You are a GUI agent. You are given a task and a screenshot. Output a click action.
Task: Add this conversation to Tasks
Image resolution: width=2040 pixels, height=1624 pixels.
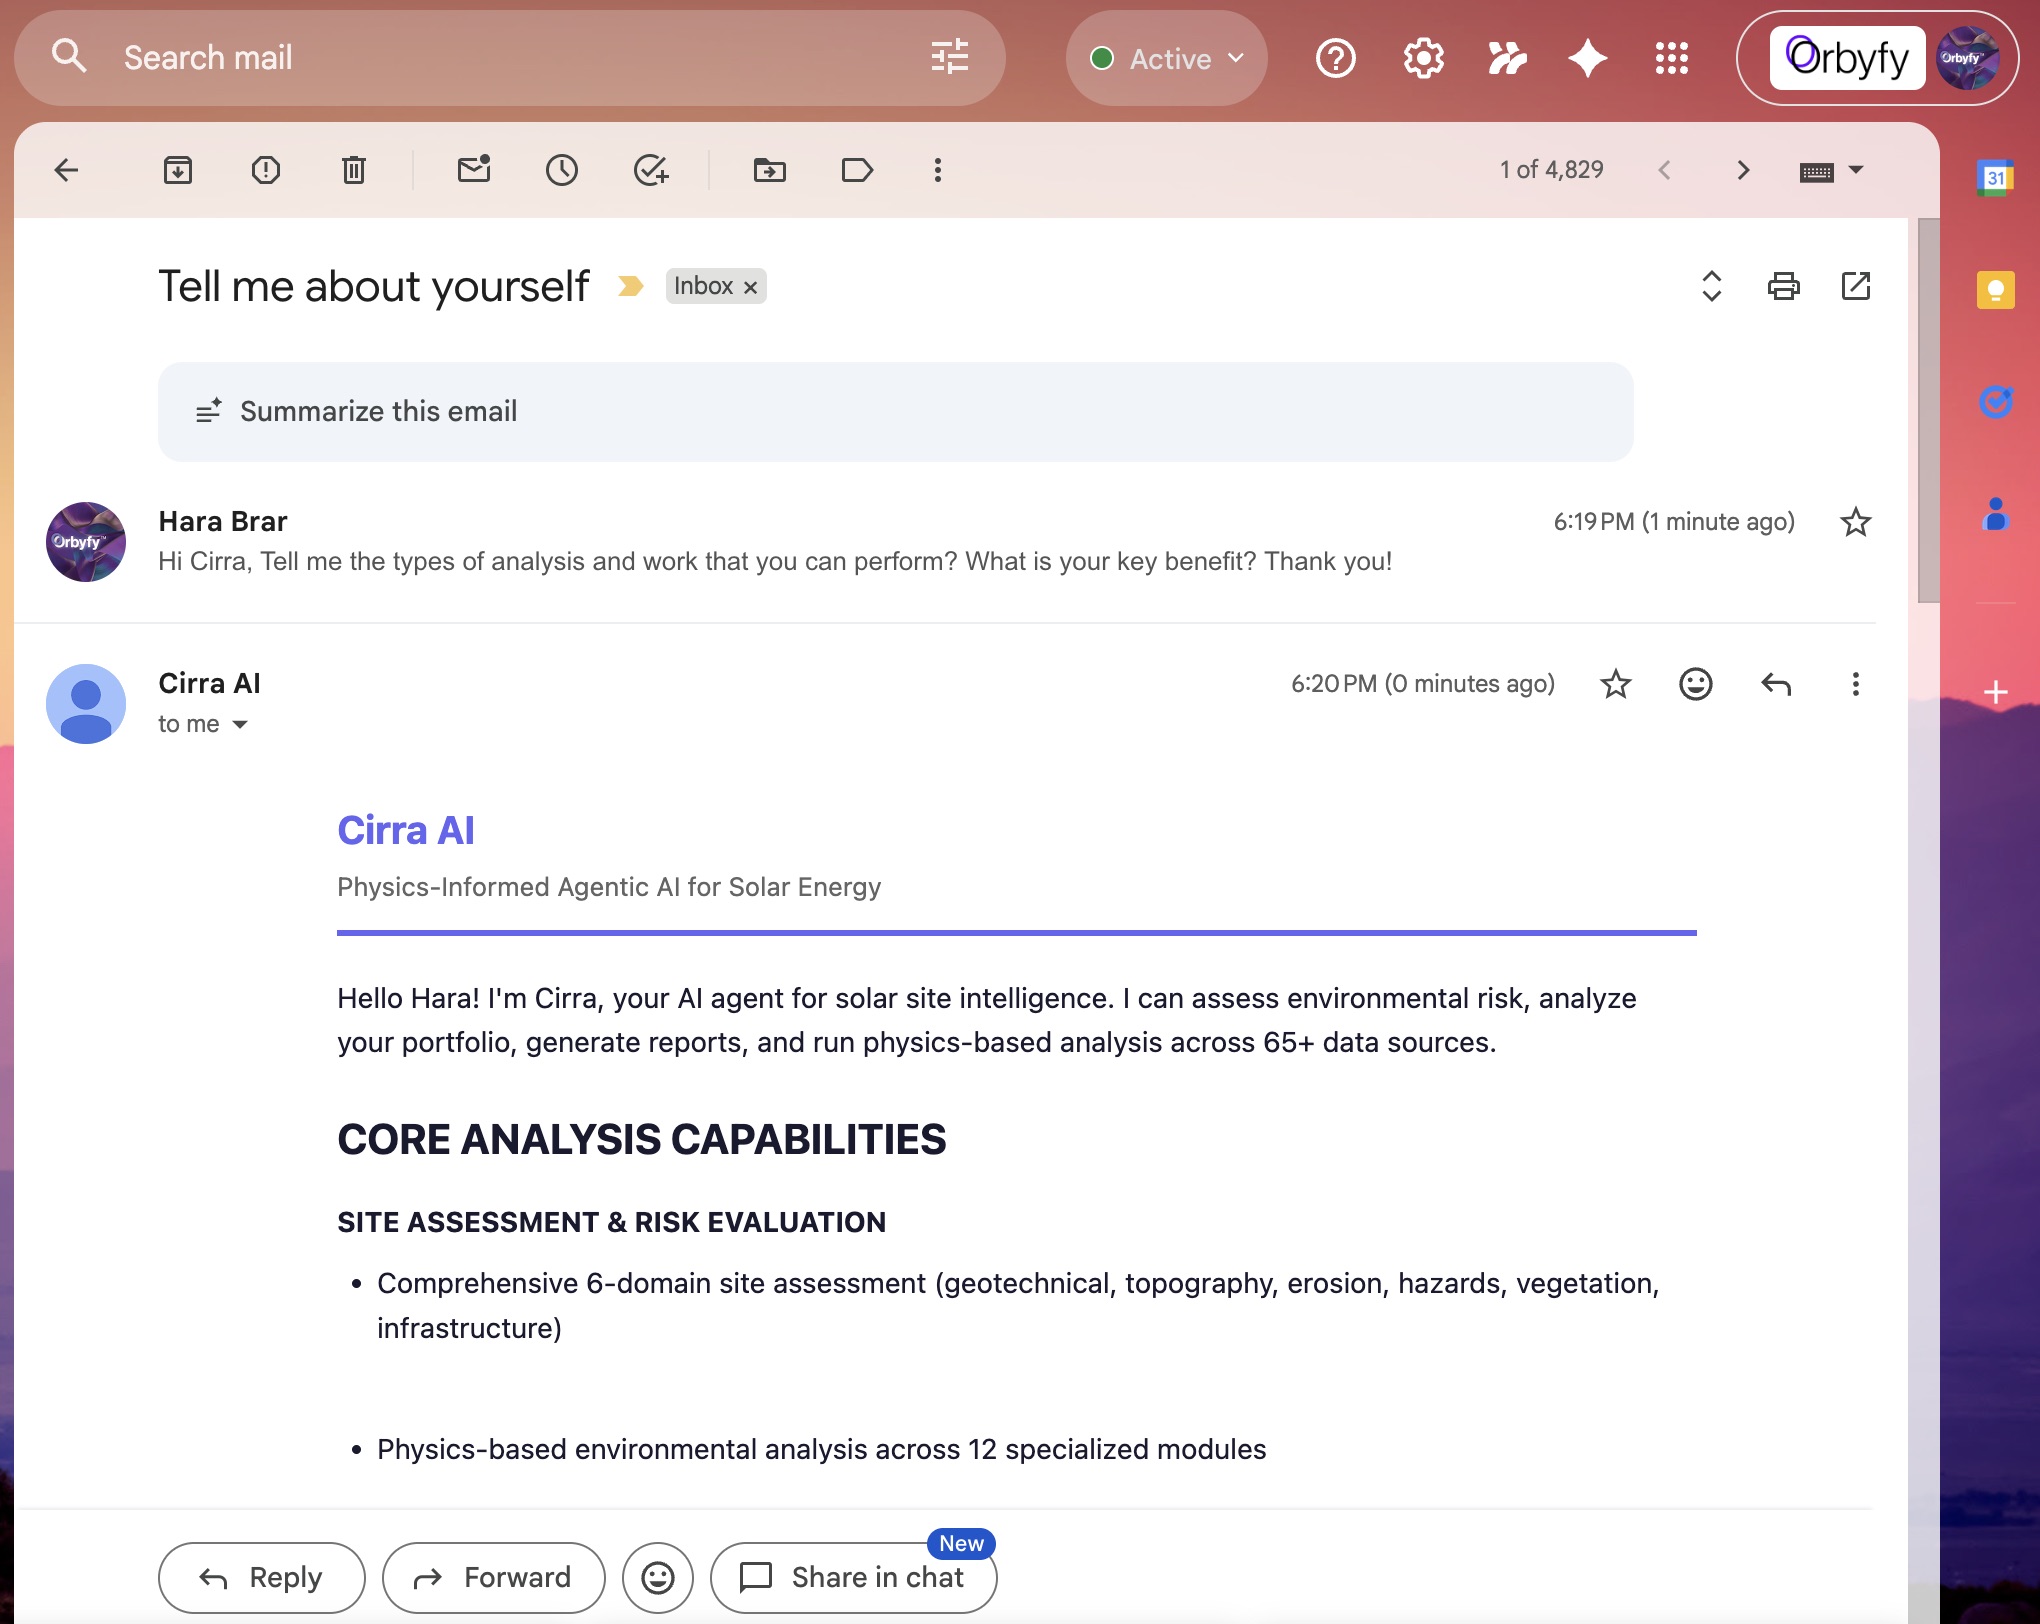pos(652,170)
